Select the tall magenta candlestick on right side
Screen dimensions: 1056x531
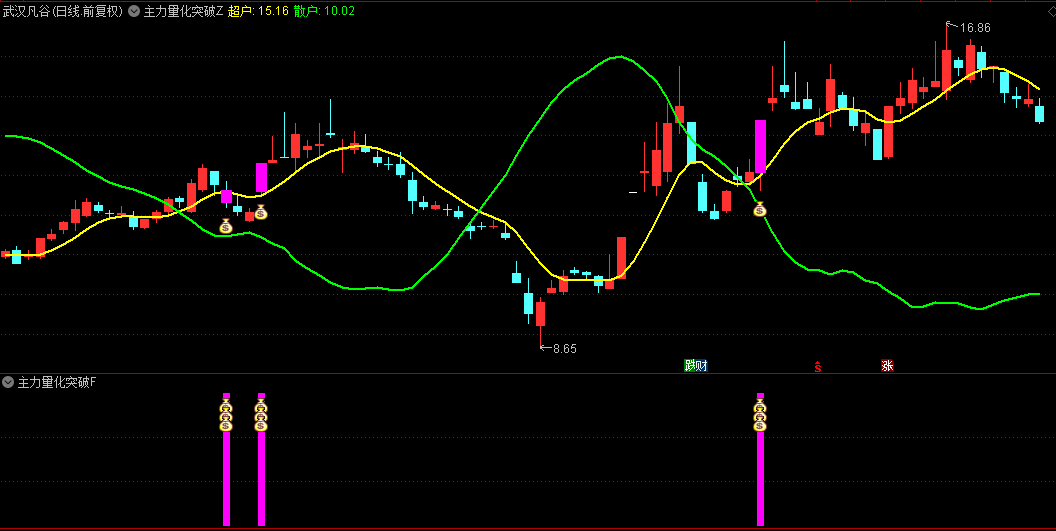760,146
